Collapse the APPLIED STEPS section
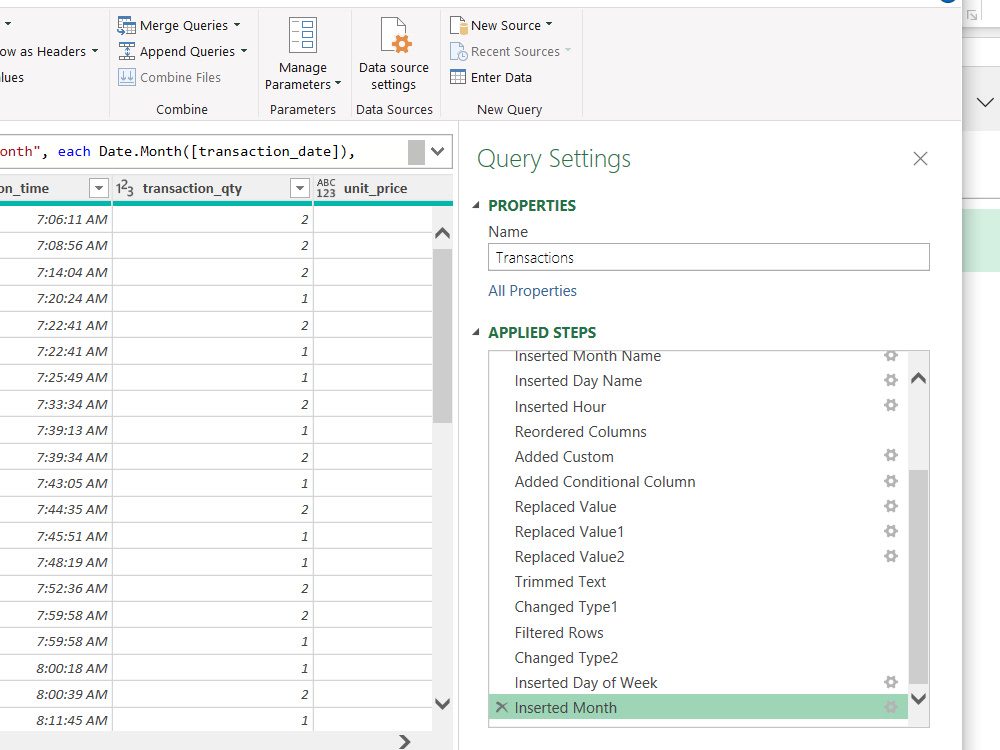Viewport: 1000px width, 750px height. (x=476, y=332)
